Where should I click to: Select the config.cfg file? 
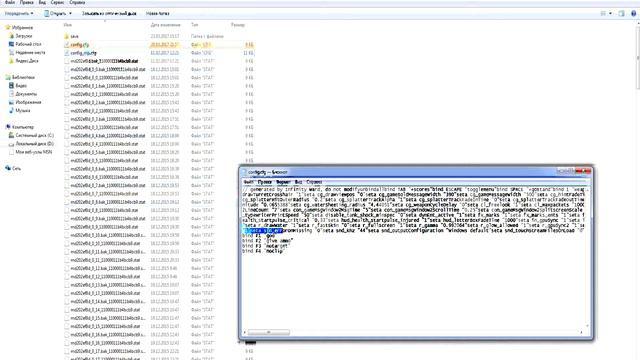tap(80, 44)
